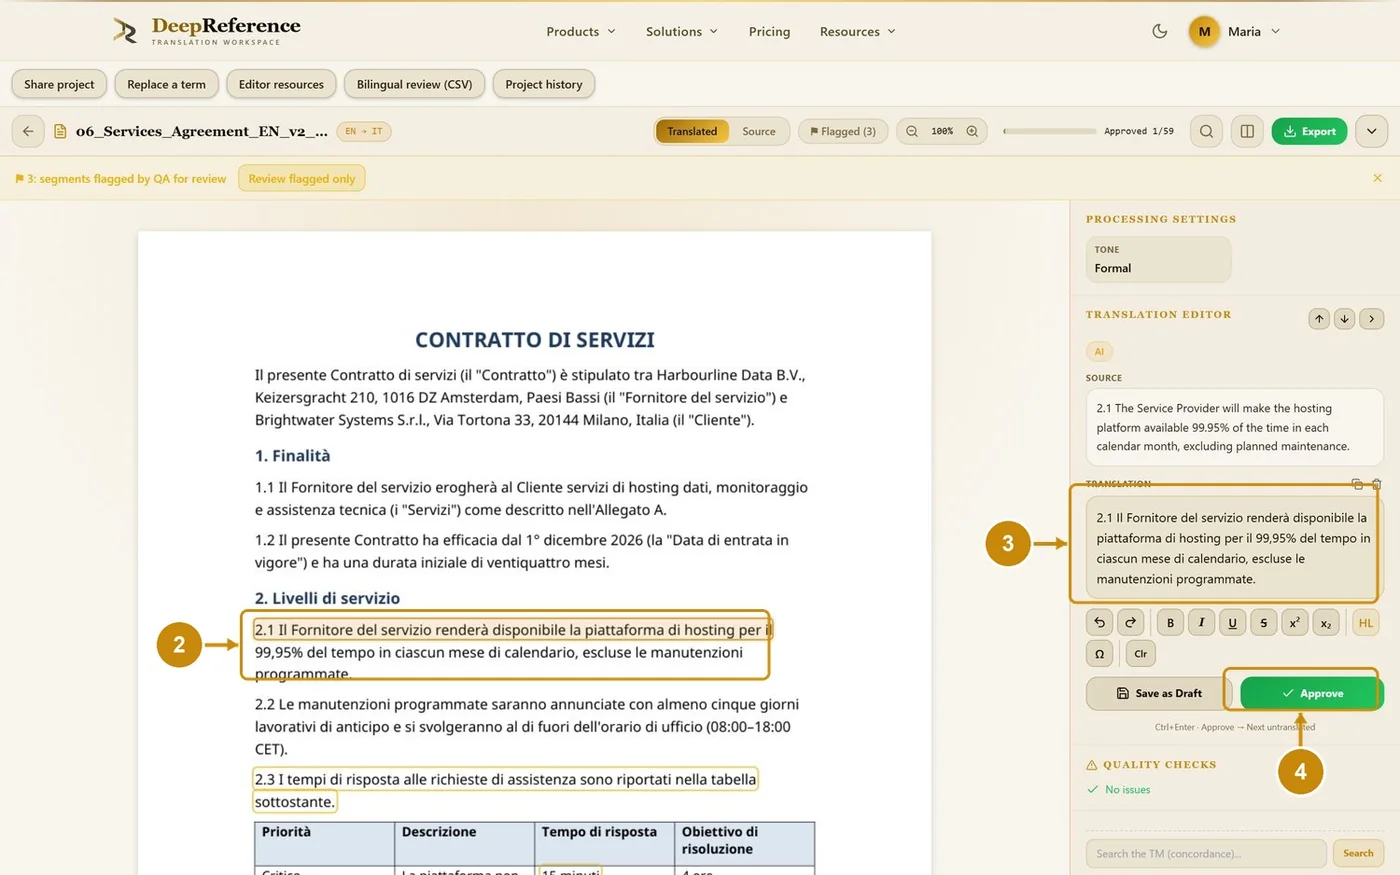Viewport: 1400px width, 875px height.
Task: Jump to previous segment with up arrow
Action: 1319,319
